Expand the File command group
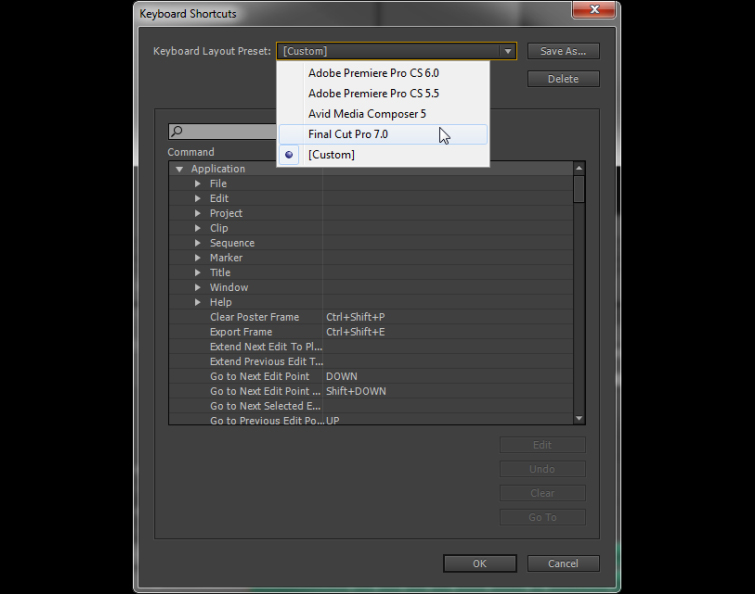 tap(197, 183)
